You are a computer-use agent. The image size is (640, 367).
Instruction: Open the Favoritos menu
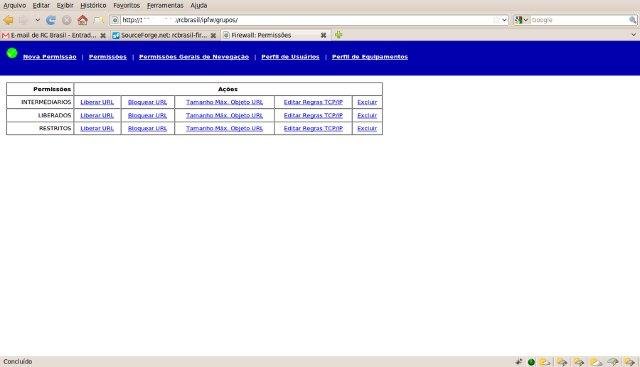(127, 5)
